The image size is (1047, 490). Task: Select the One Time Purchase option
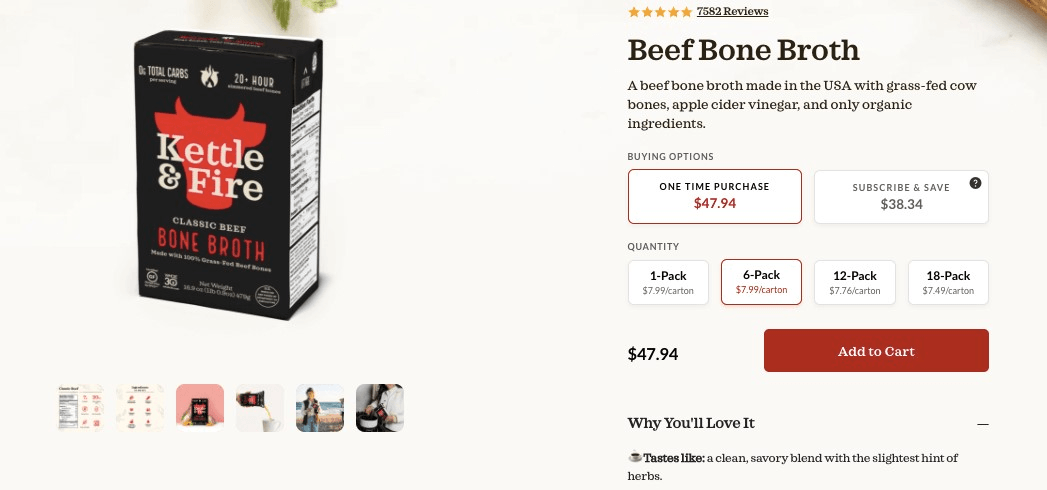(714, 196)
